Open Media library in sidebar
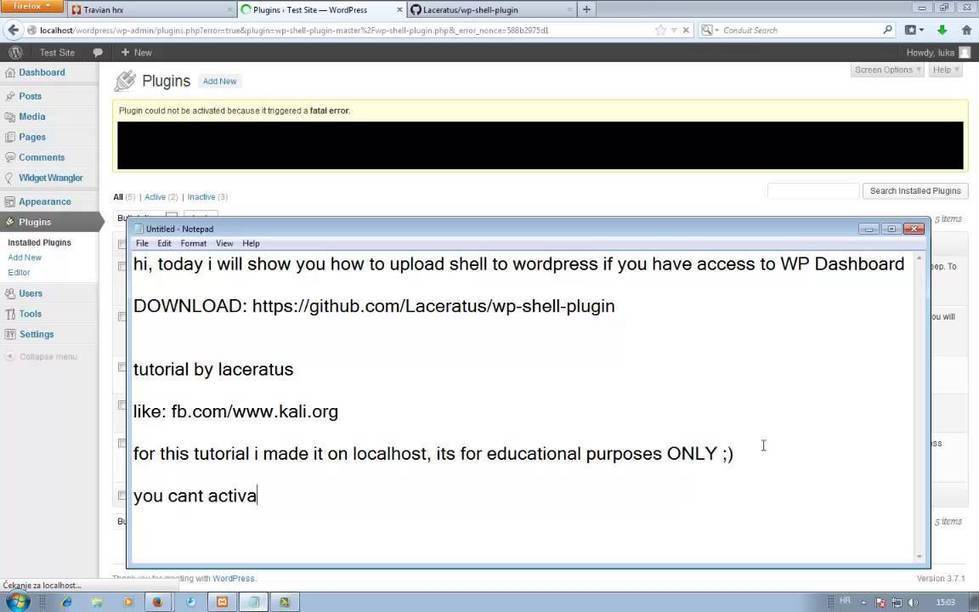Screen dimensions: 979x612 [x=32, y=117]
